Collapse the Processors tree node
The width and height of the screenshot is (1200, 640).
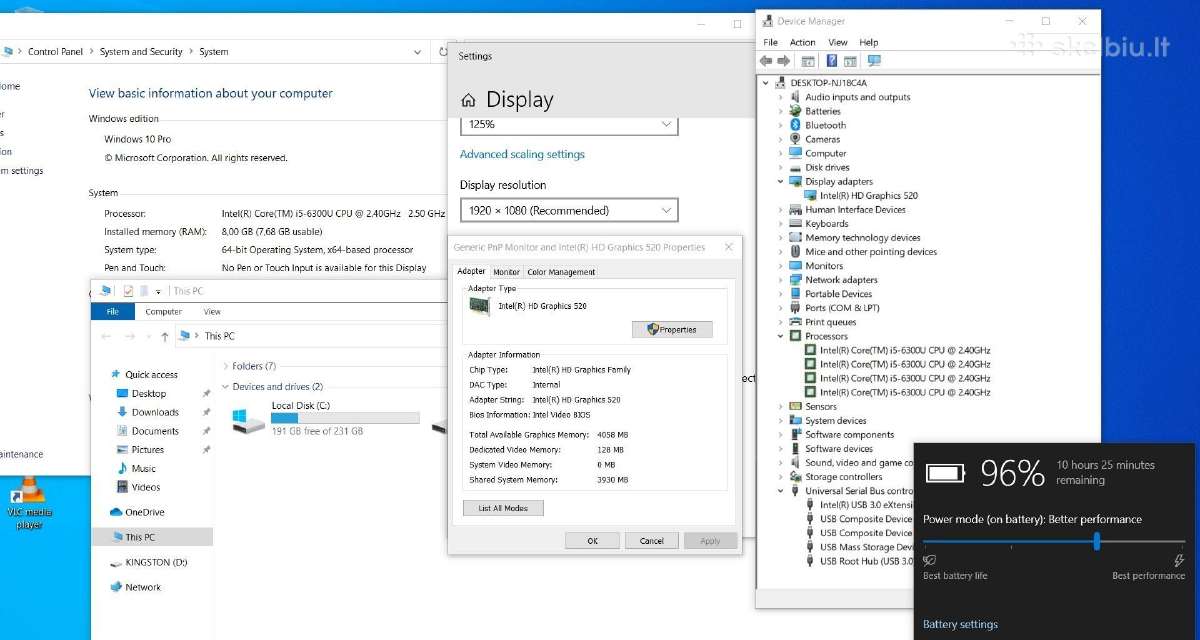781,336
